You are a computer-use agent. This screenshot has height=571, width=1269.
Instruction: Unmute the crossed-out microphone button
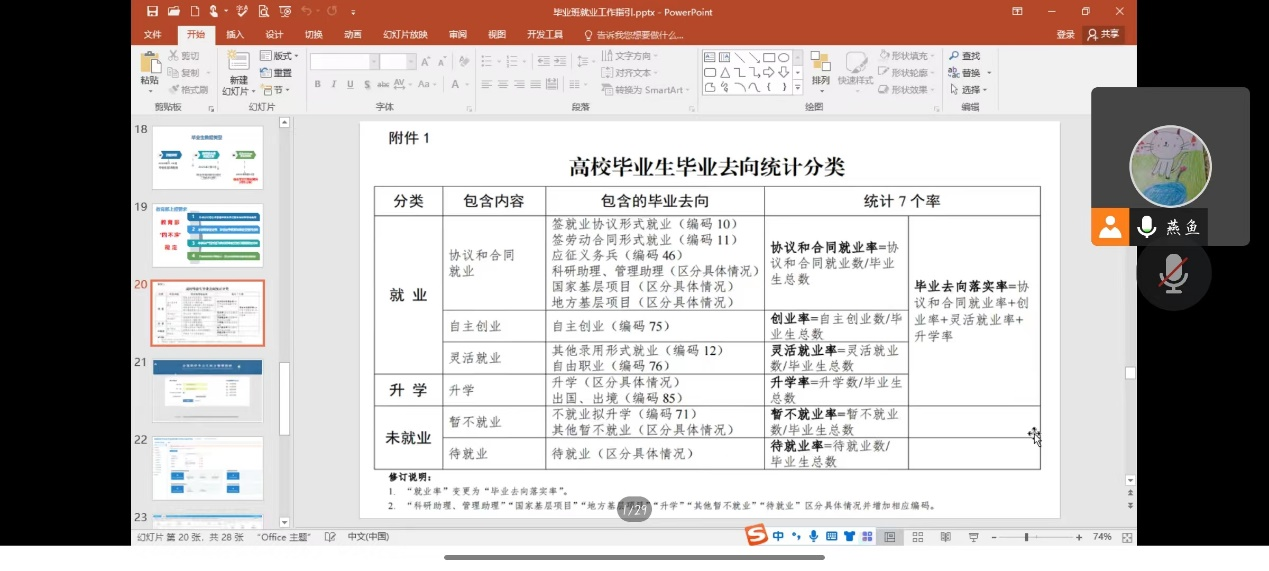click(x=1173, y=274)
